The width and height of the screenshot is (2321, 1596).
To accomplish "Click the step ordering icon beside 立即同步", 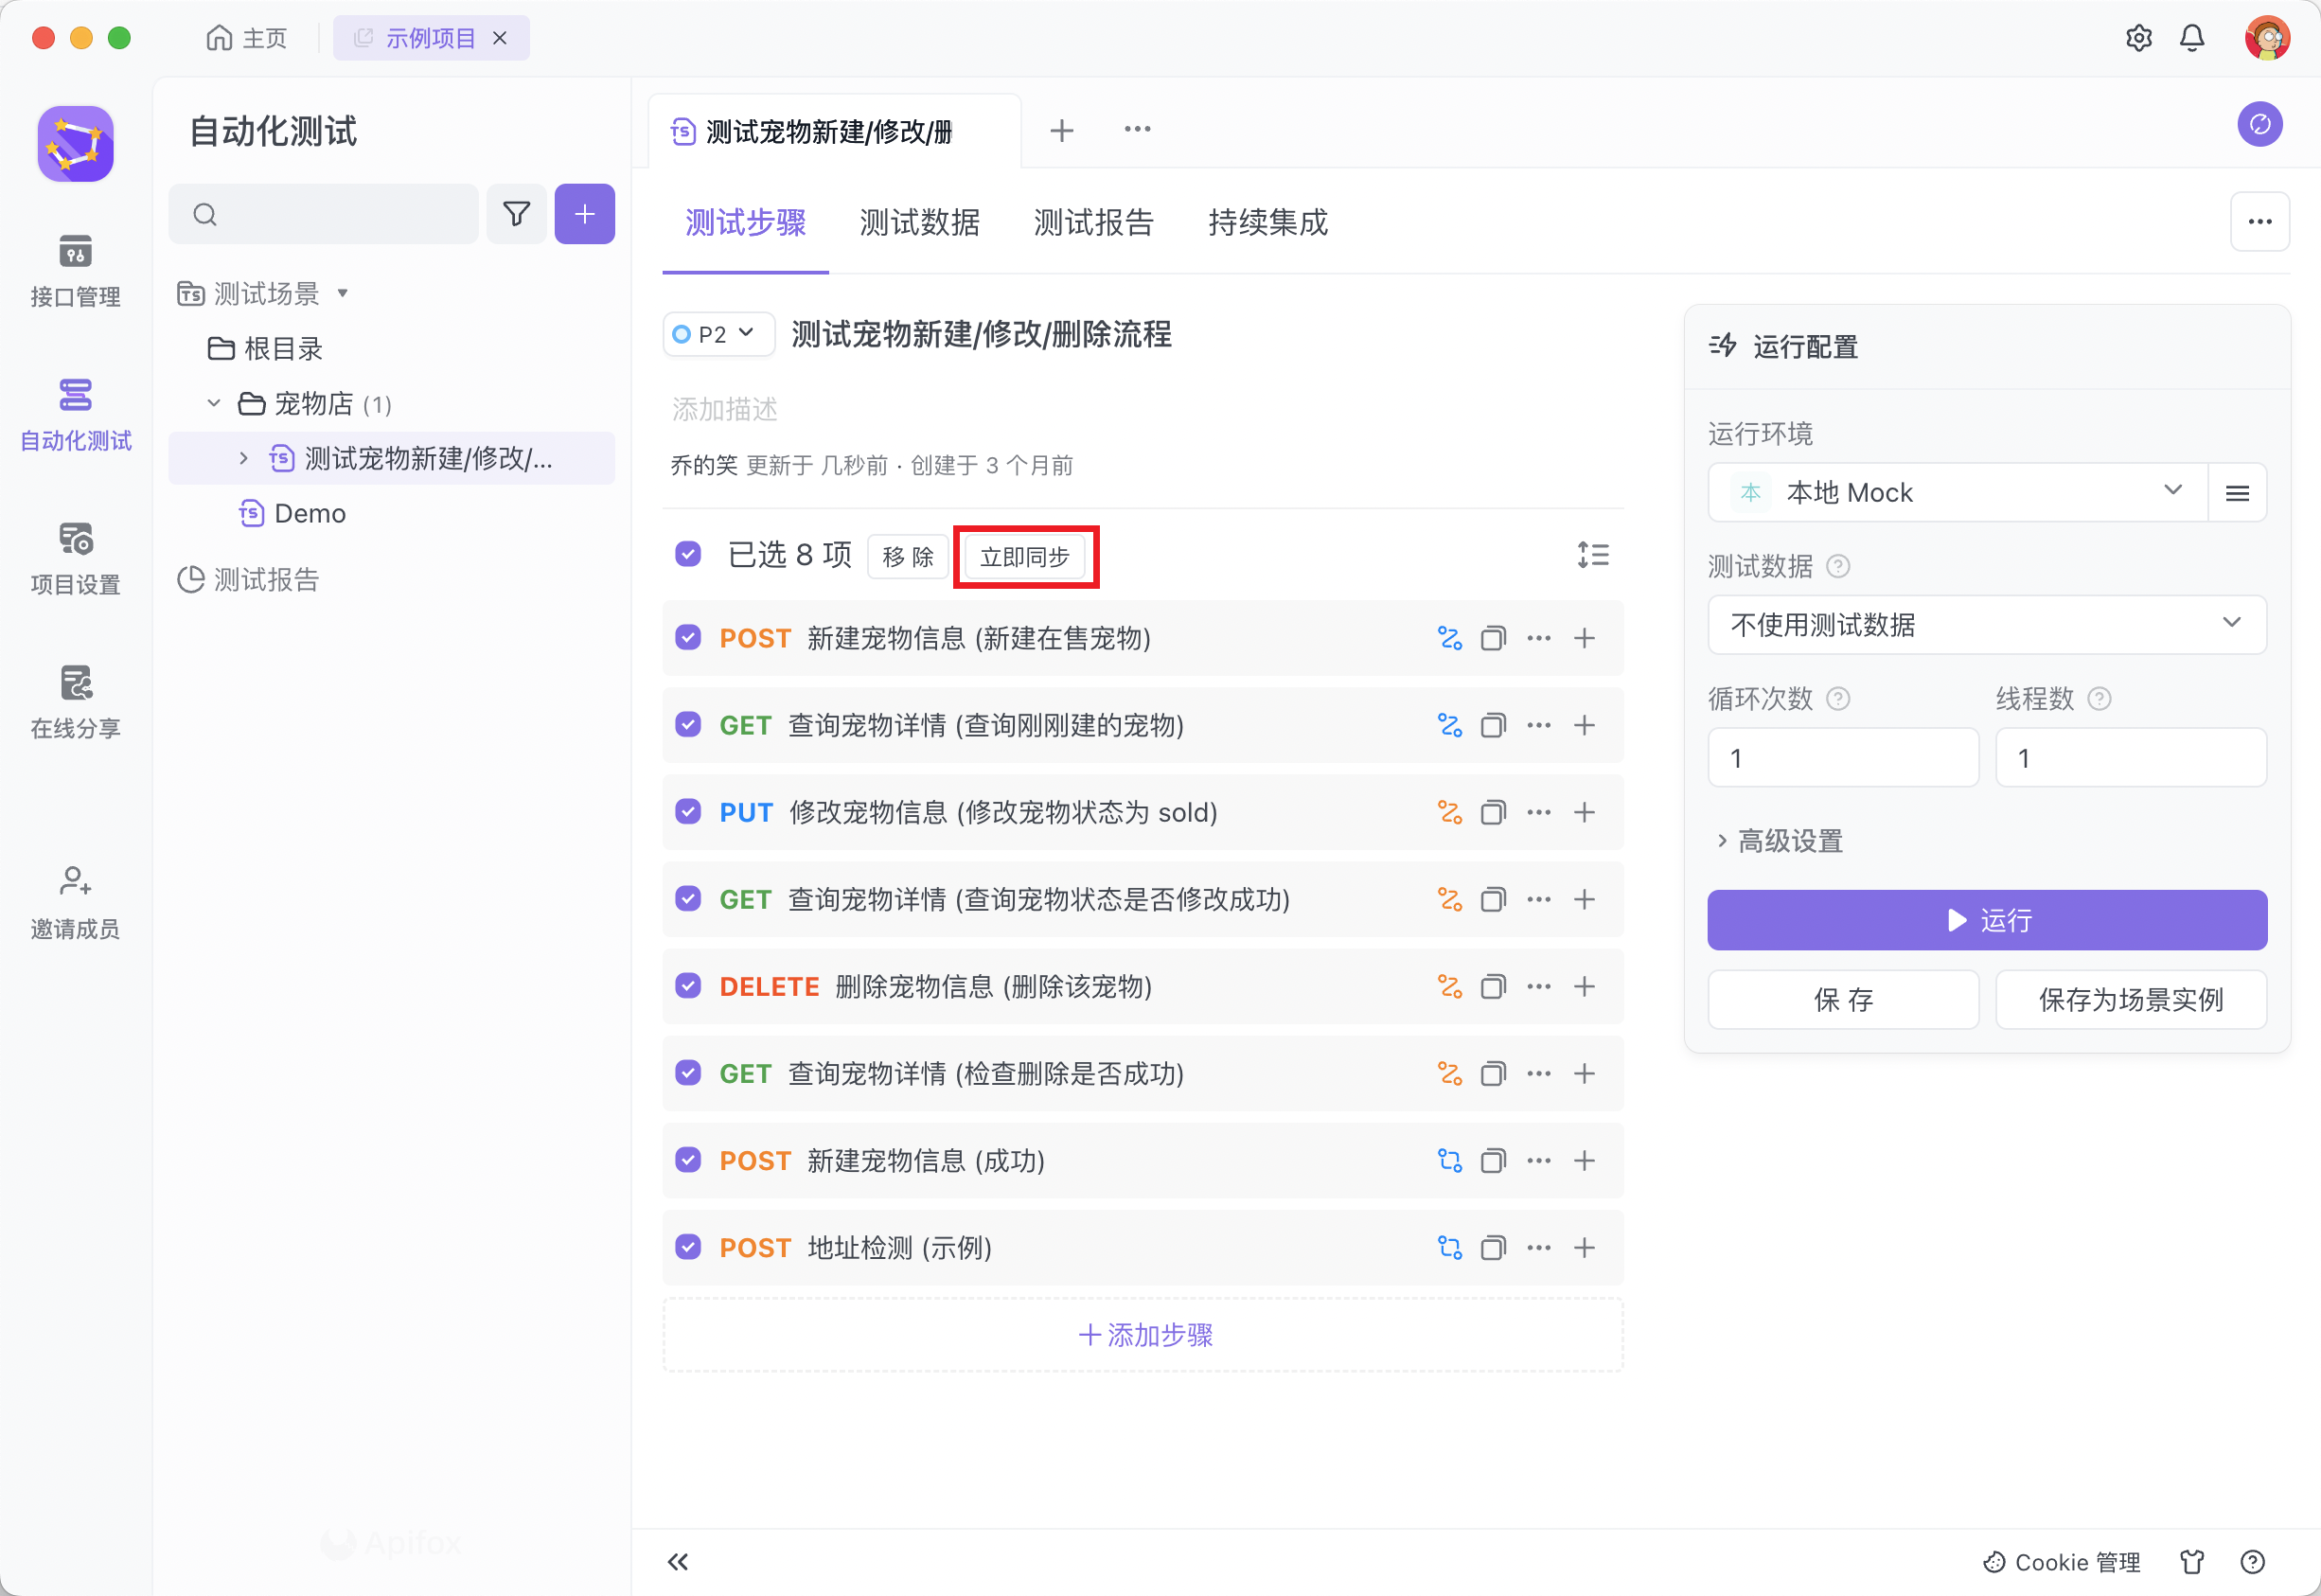I will click(1592, 555).
